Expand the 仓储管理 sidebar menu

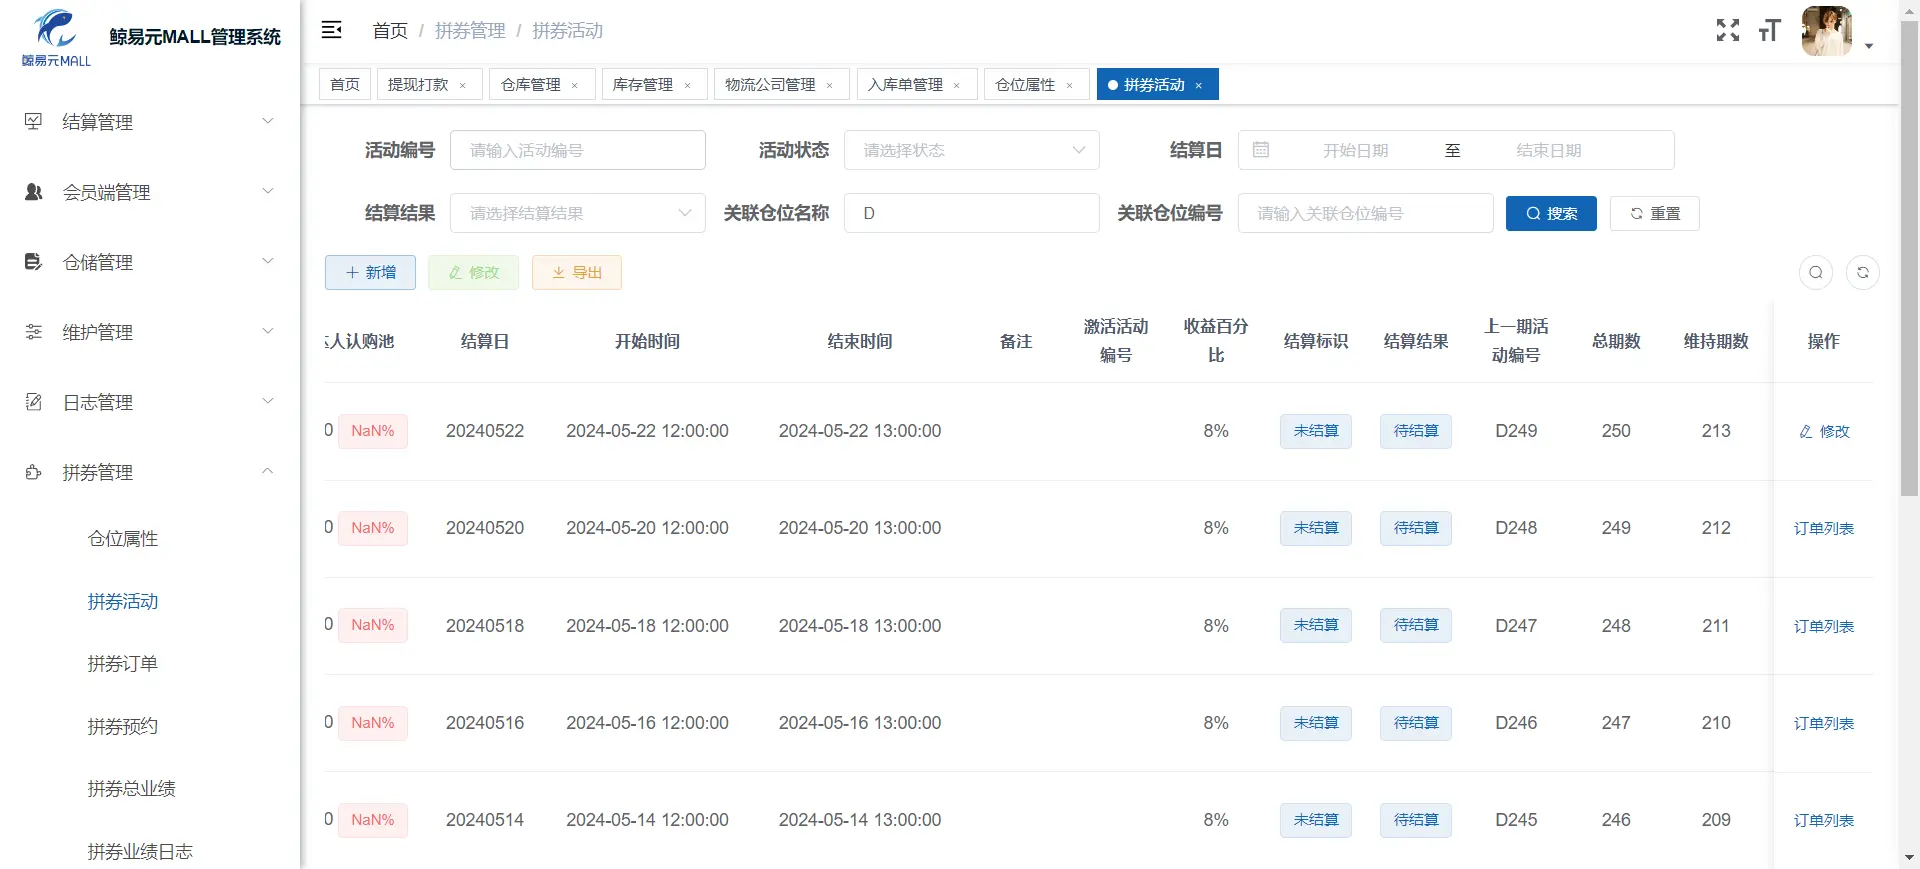pos(150,262)
